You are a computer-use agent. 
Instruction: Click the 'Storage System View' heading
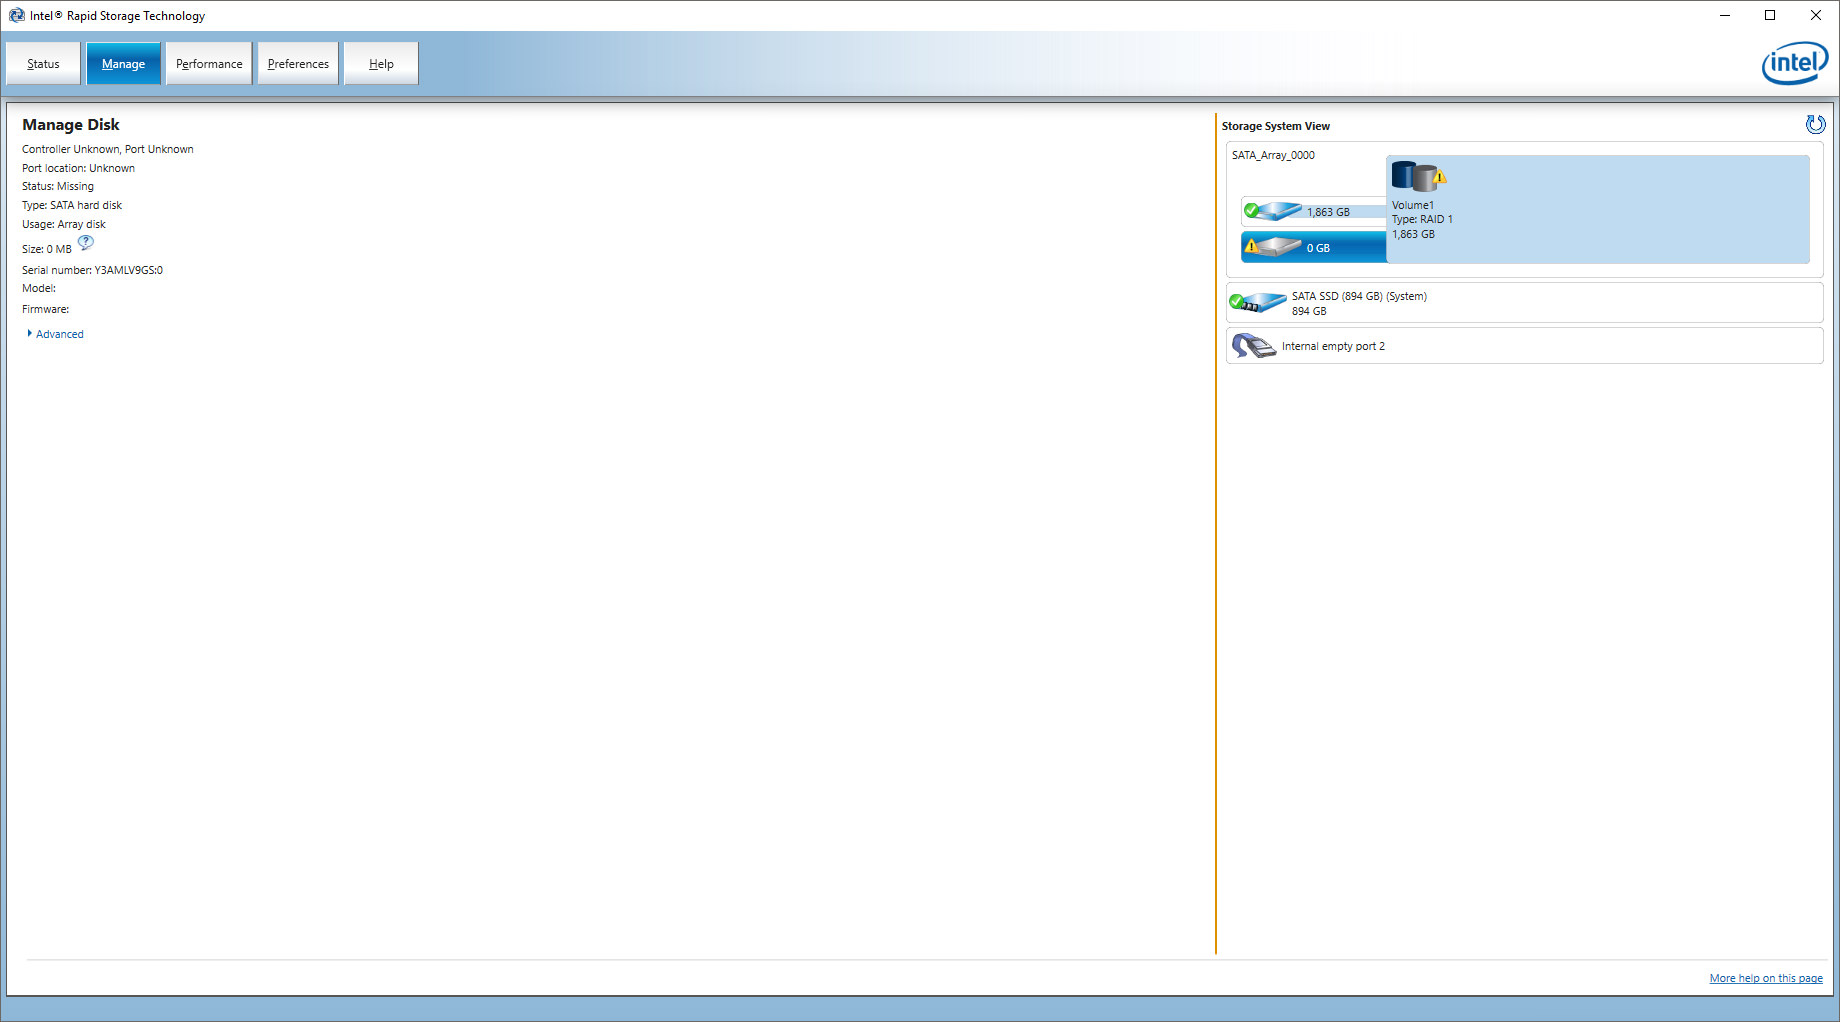coord(1275,126)
